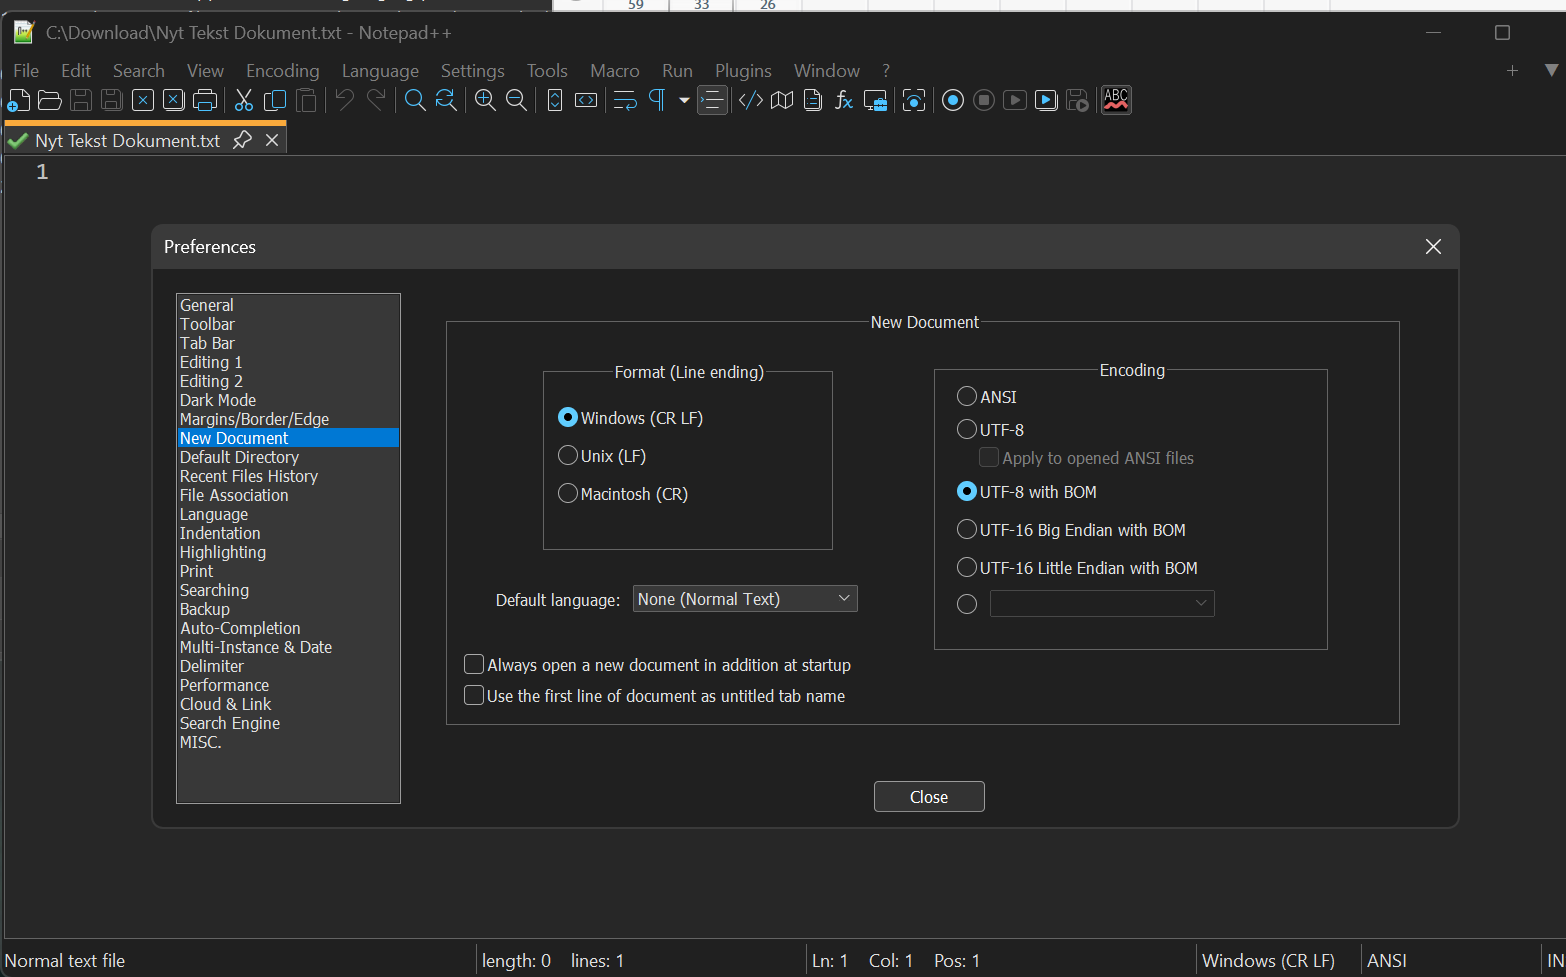Choose ANSI encoding radio button

[967, 397]
